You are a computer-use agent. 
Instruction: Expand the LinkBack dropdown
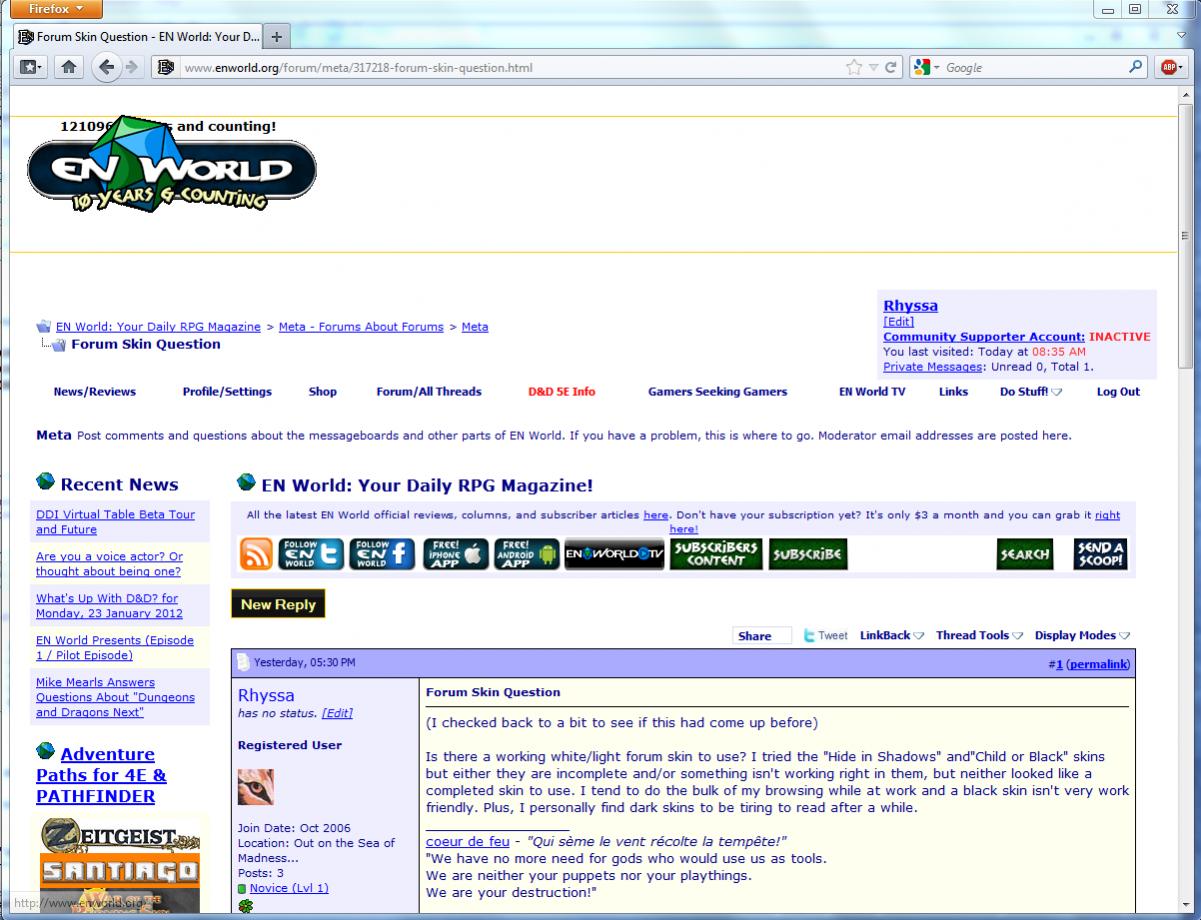tap(892, 635)
